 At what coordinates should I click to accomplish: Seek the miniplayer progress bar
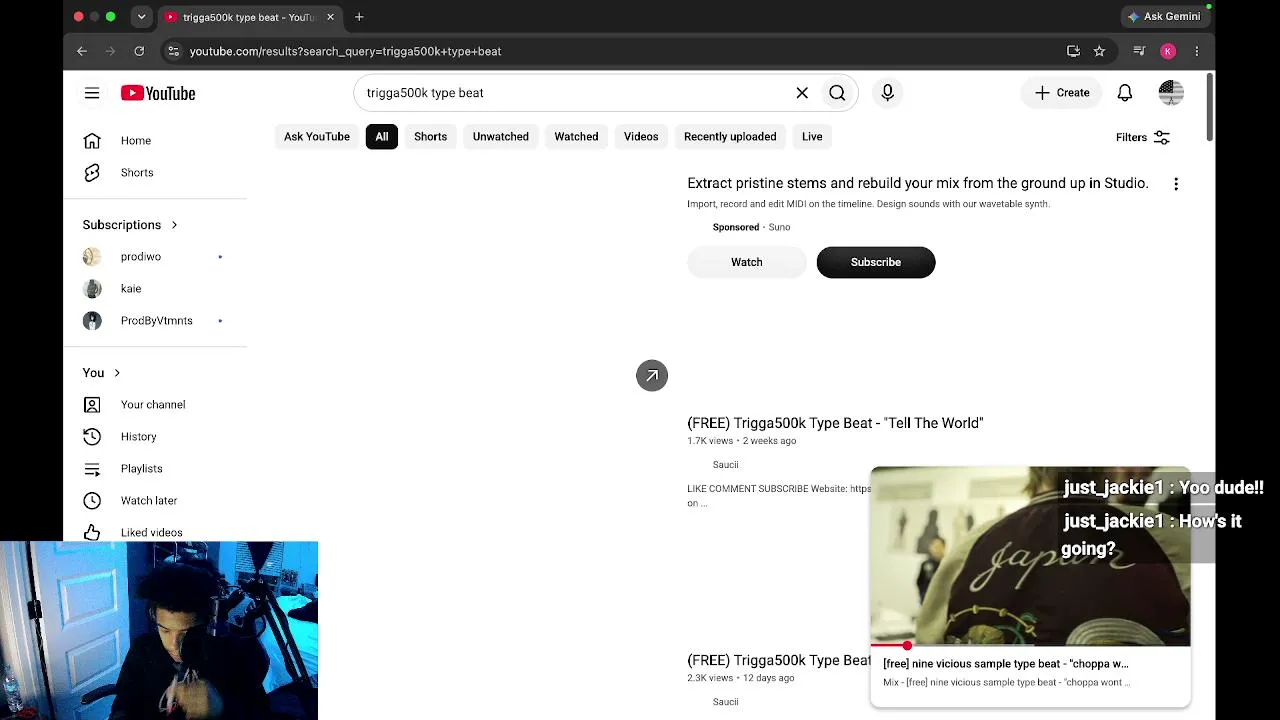[x=1030, y=646]
